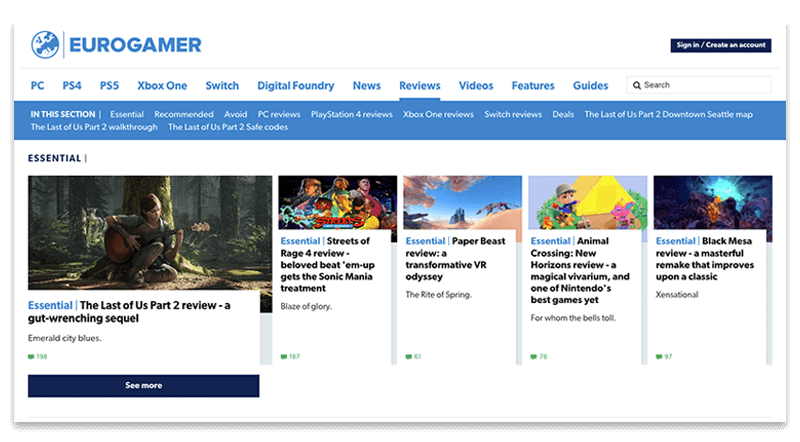Open Last of Us Part 2 Downtown Seattle map link
The height and width of the screenshot is (442, 800).
[x=668, y=114]
